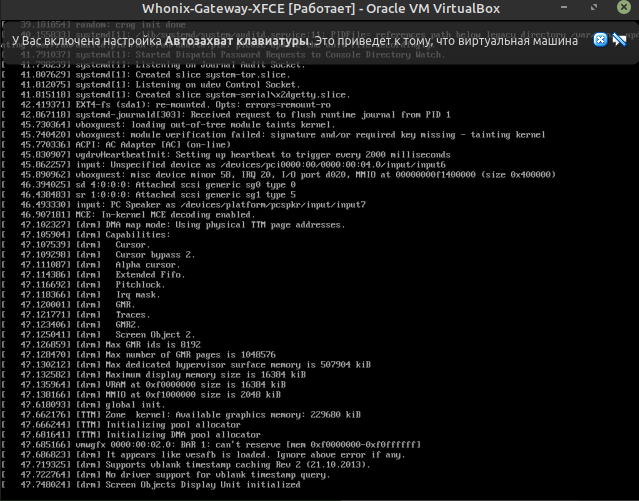This screenshot has width=639, height=501.
Task: Click the window title 'Whonix-Gateway-XFCE [Работает]'
Action: (x=249, y=8)
